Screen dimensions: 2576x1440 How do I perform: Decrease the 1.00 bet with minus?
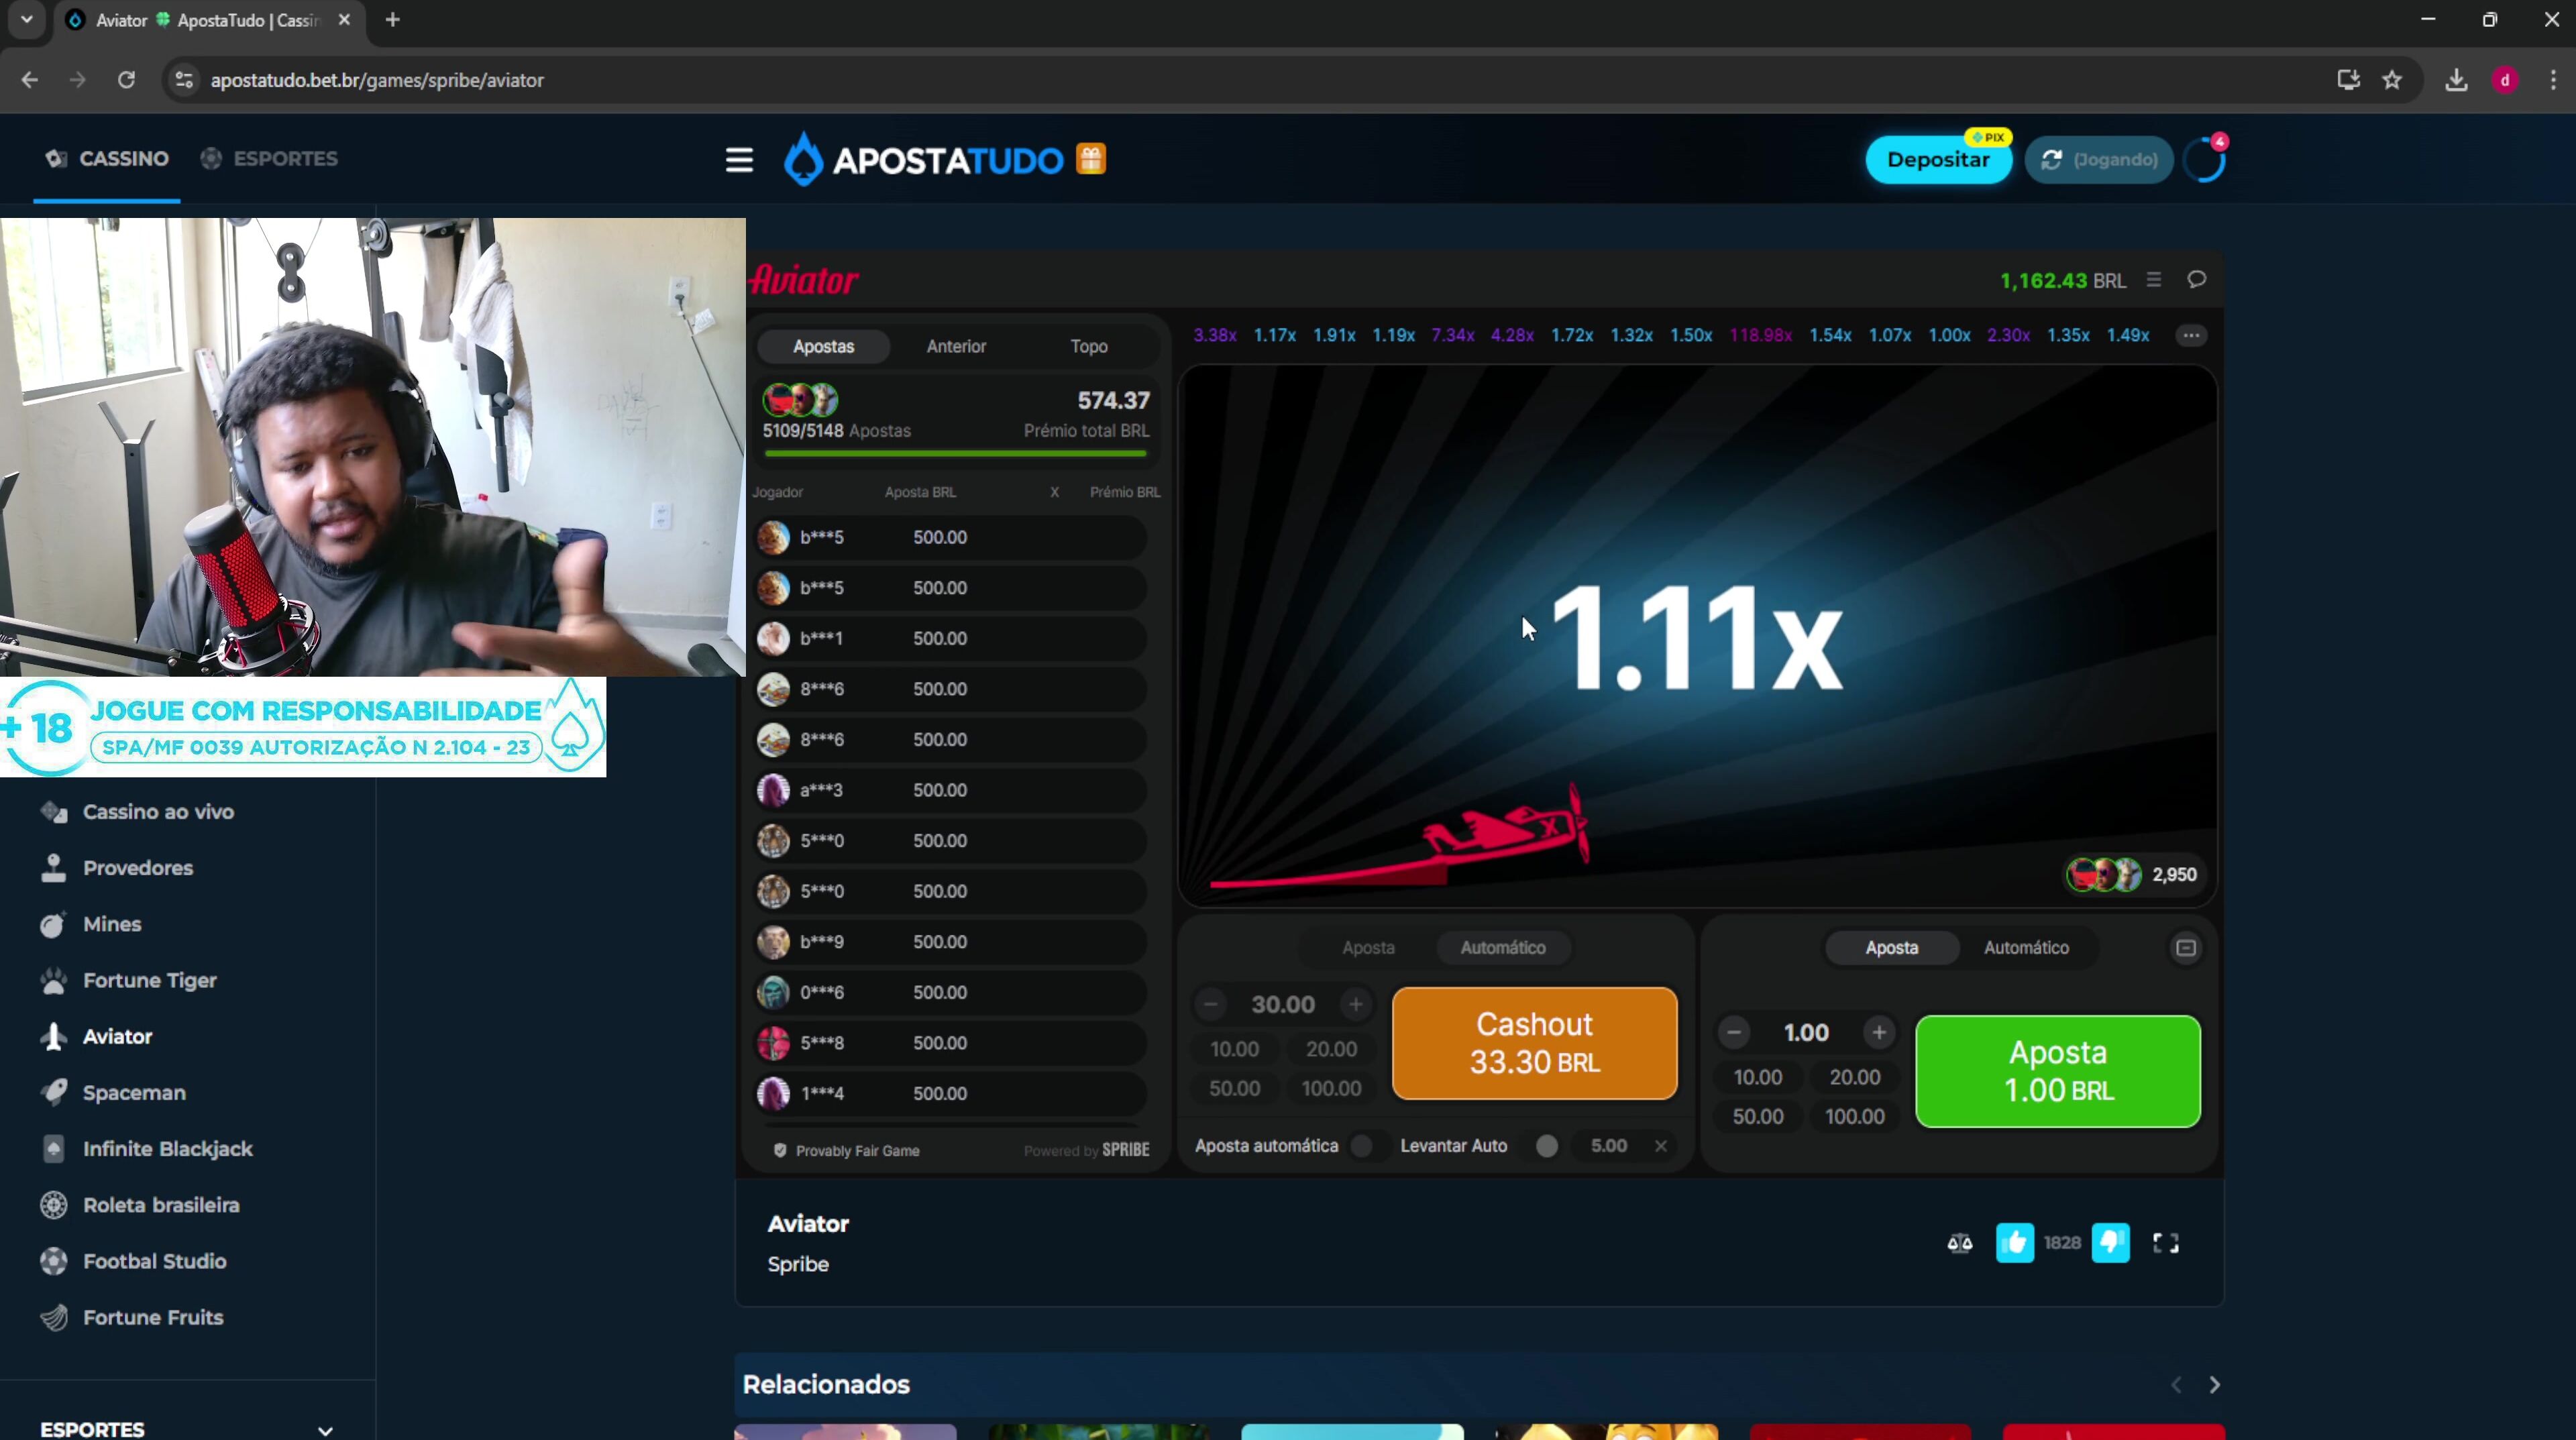tap(1735, 1032)
